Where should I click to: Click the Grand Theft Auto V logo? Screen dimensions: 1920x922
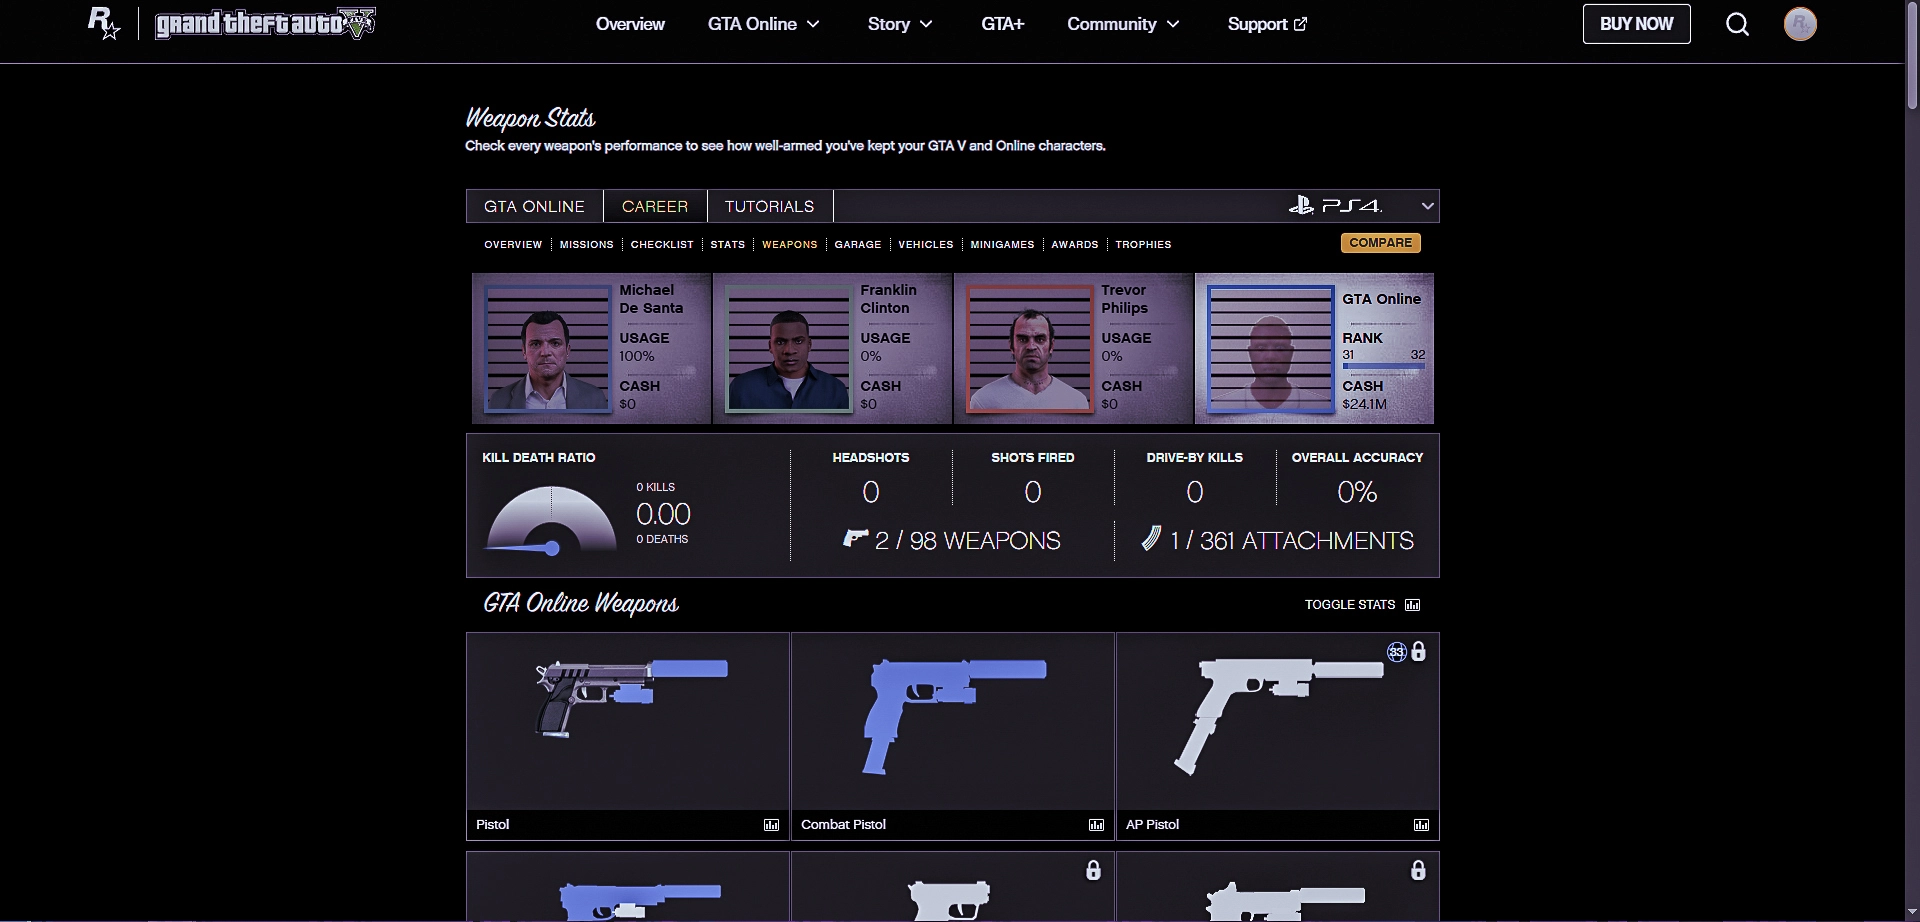(x=265, y=23)
